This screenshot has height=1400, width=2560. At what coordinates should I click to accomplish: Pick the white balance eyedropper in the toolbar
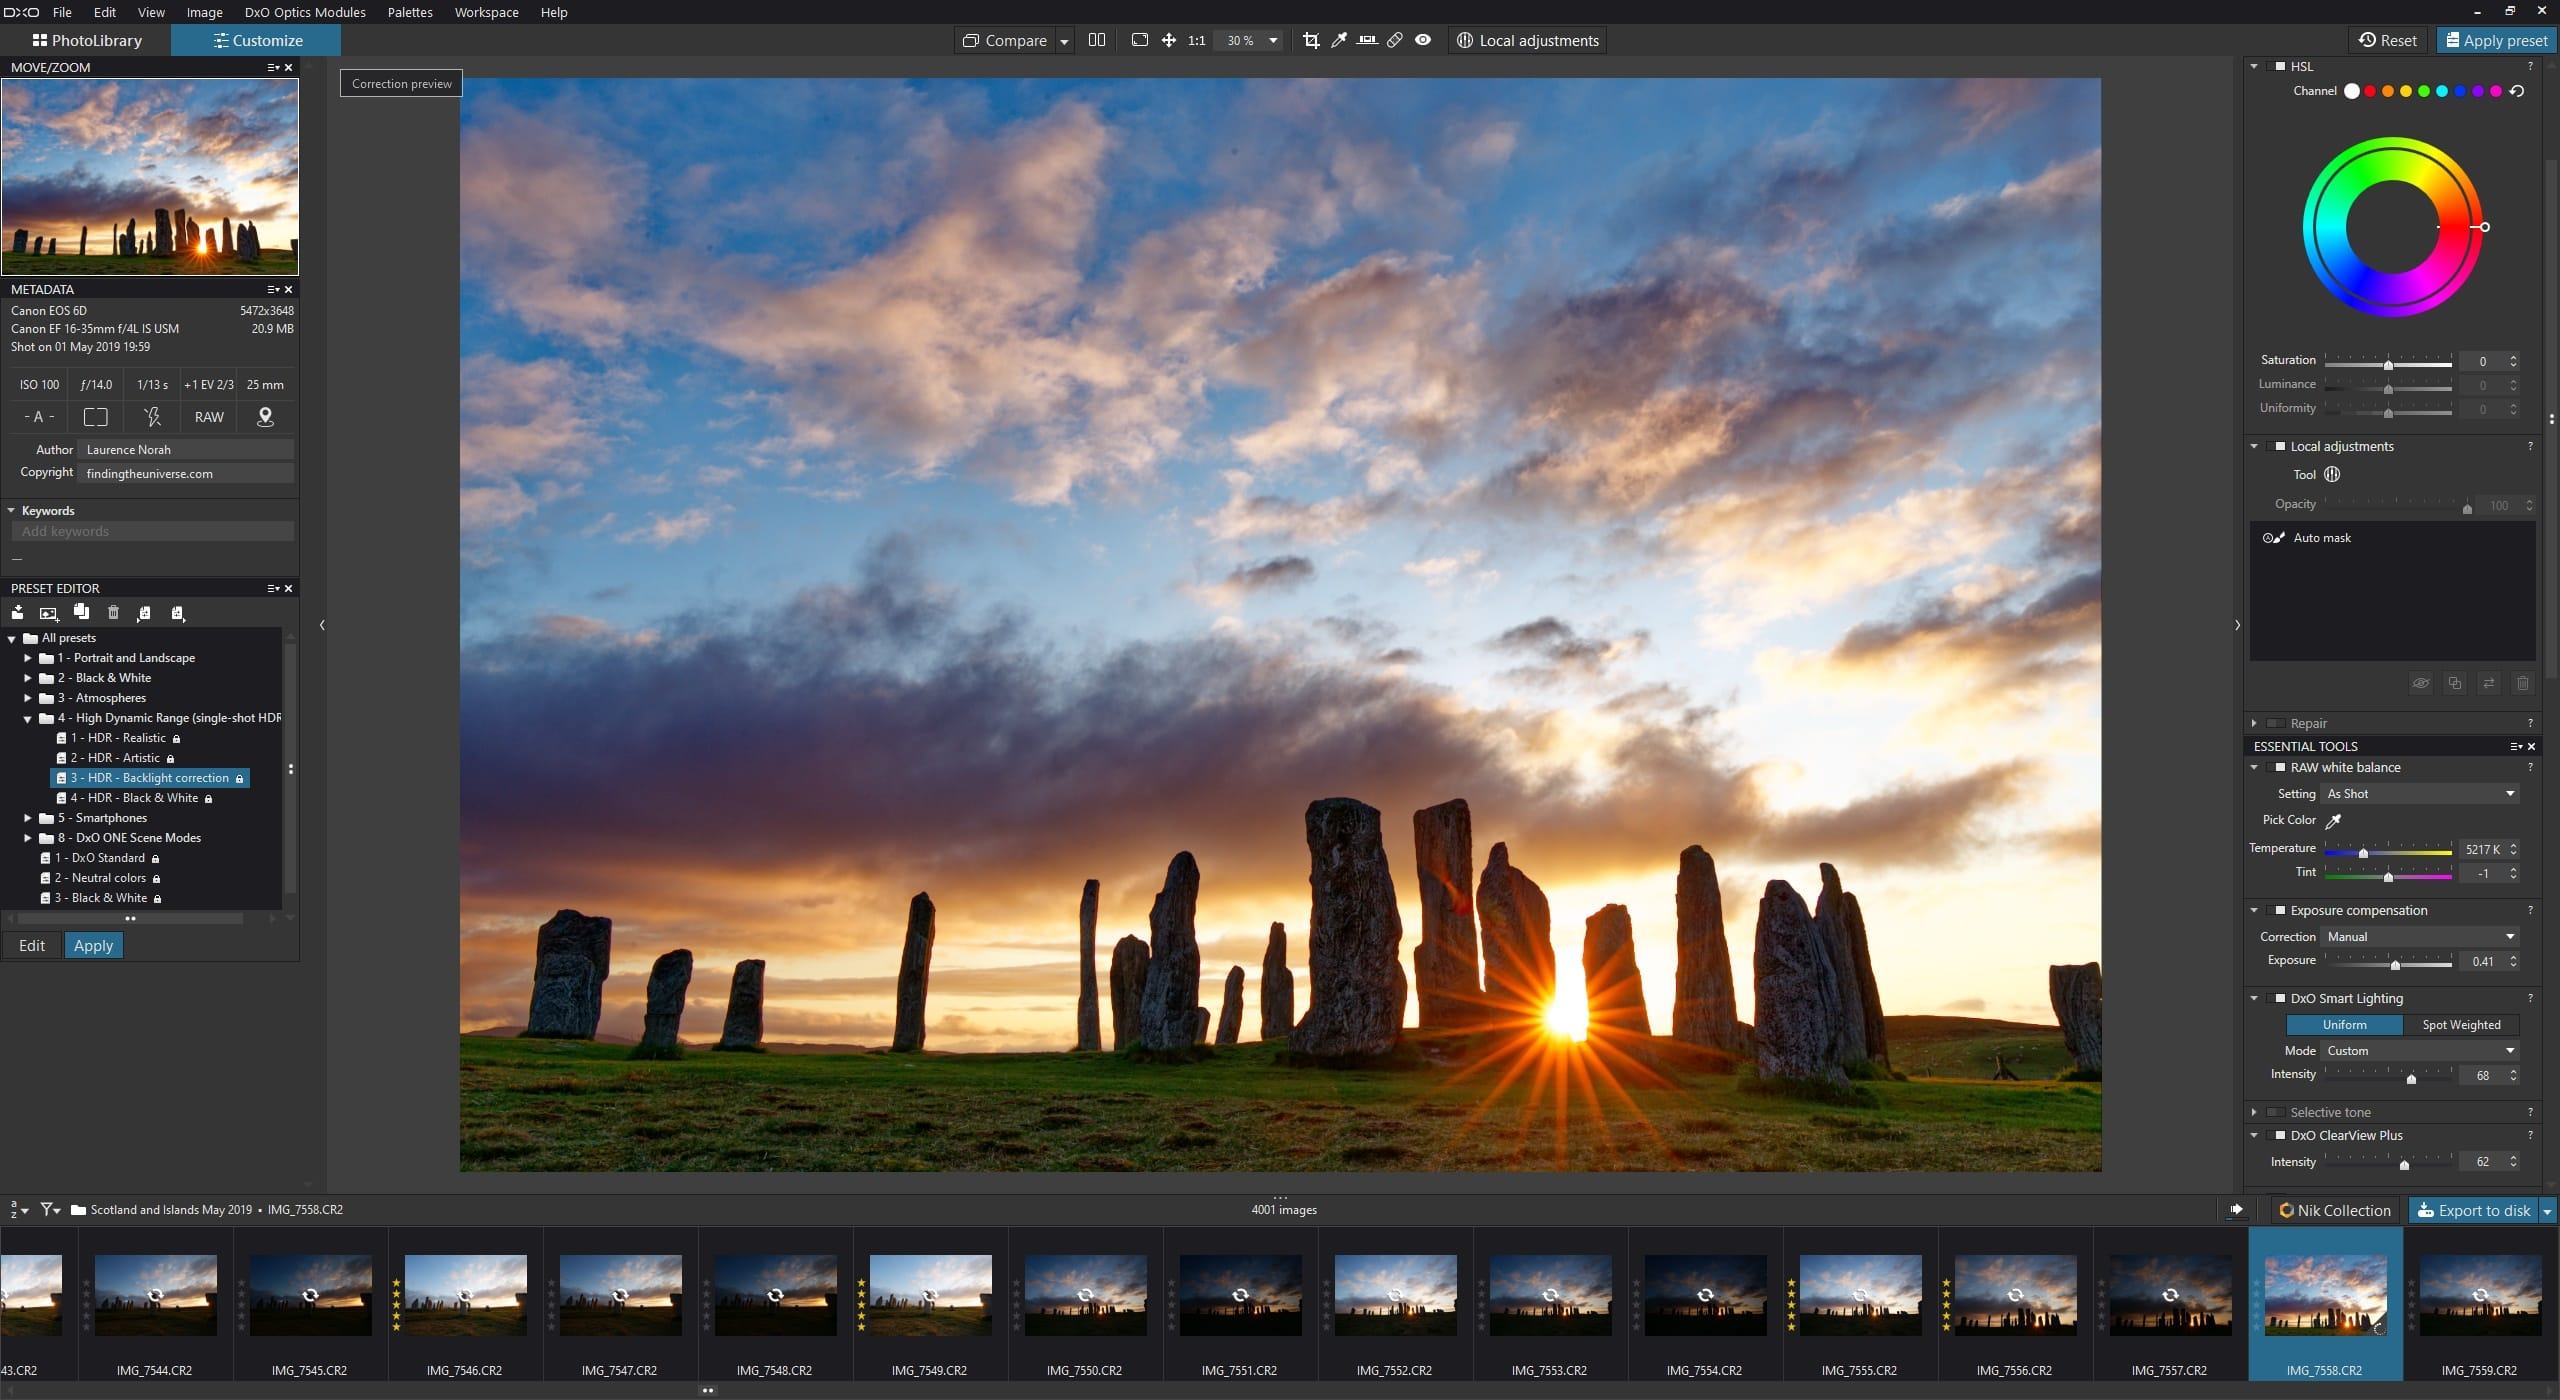[x=1338, y=40]
